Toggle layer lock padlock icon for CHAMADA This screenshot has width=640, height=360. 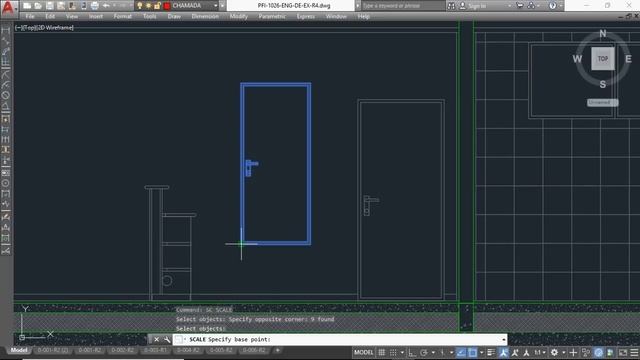(158, 6)
